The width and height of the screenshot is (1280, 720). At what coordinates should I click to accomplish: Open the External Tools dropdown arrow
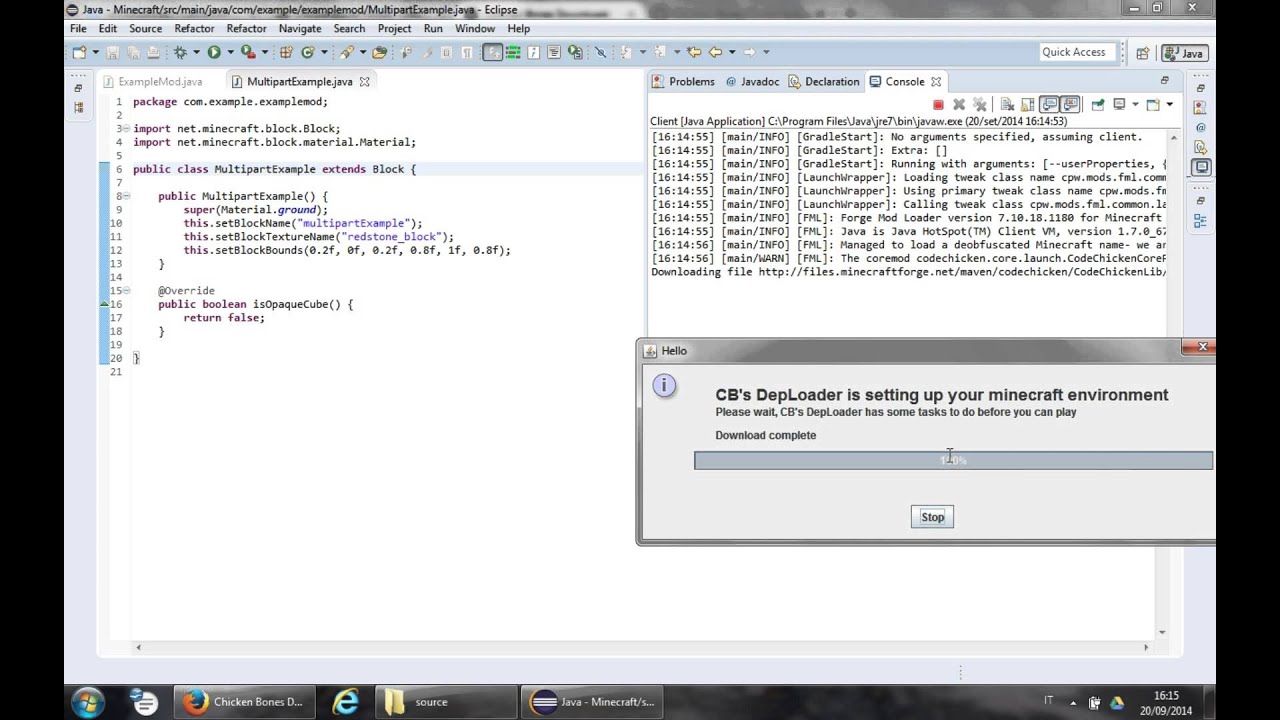[x=265, y=52]
